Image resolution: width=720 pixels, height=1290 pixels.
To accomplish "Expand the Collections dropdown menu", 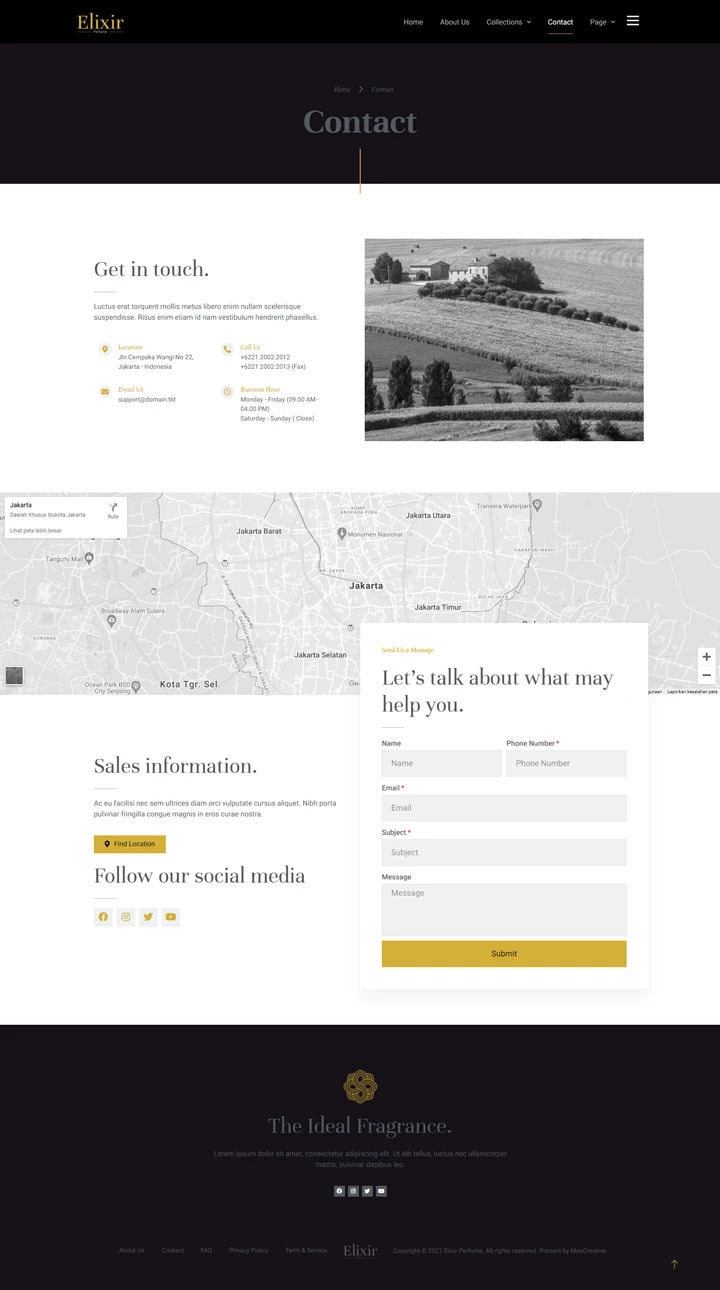I will point(508,22).
